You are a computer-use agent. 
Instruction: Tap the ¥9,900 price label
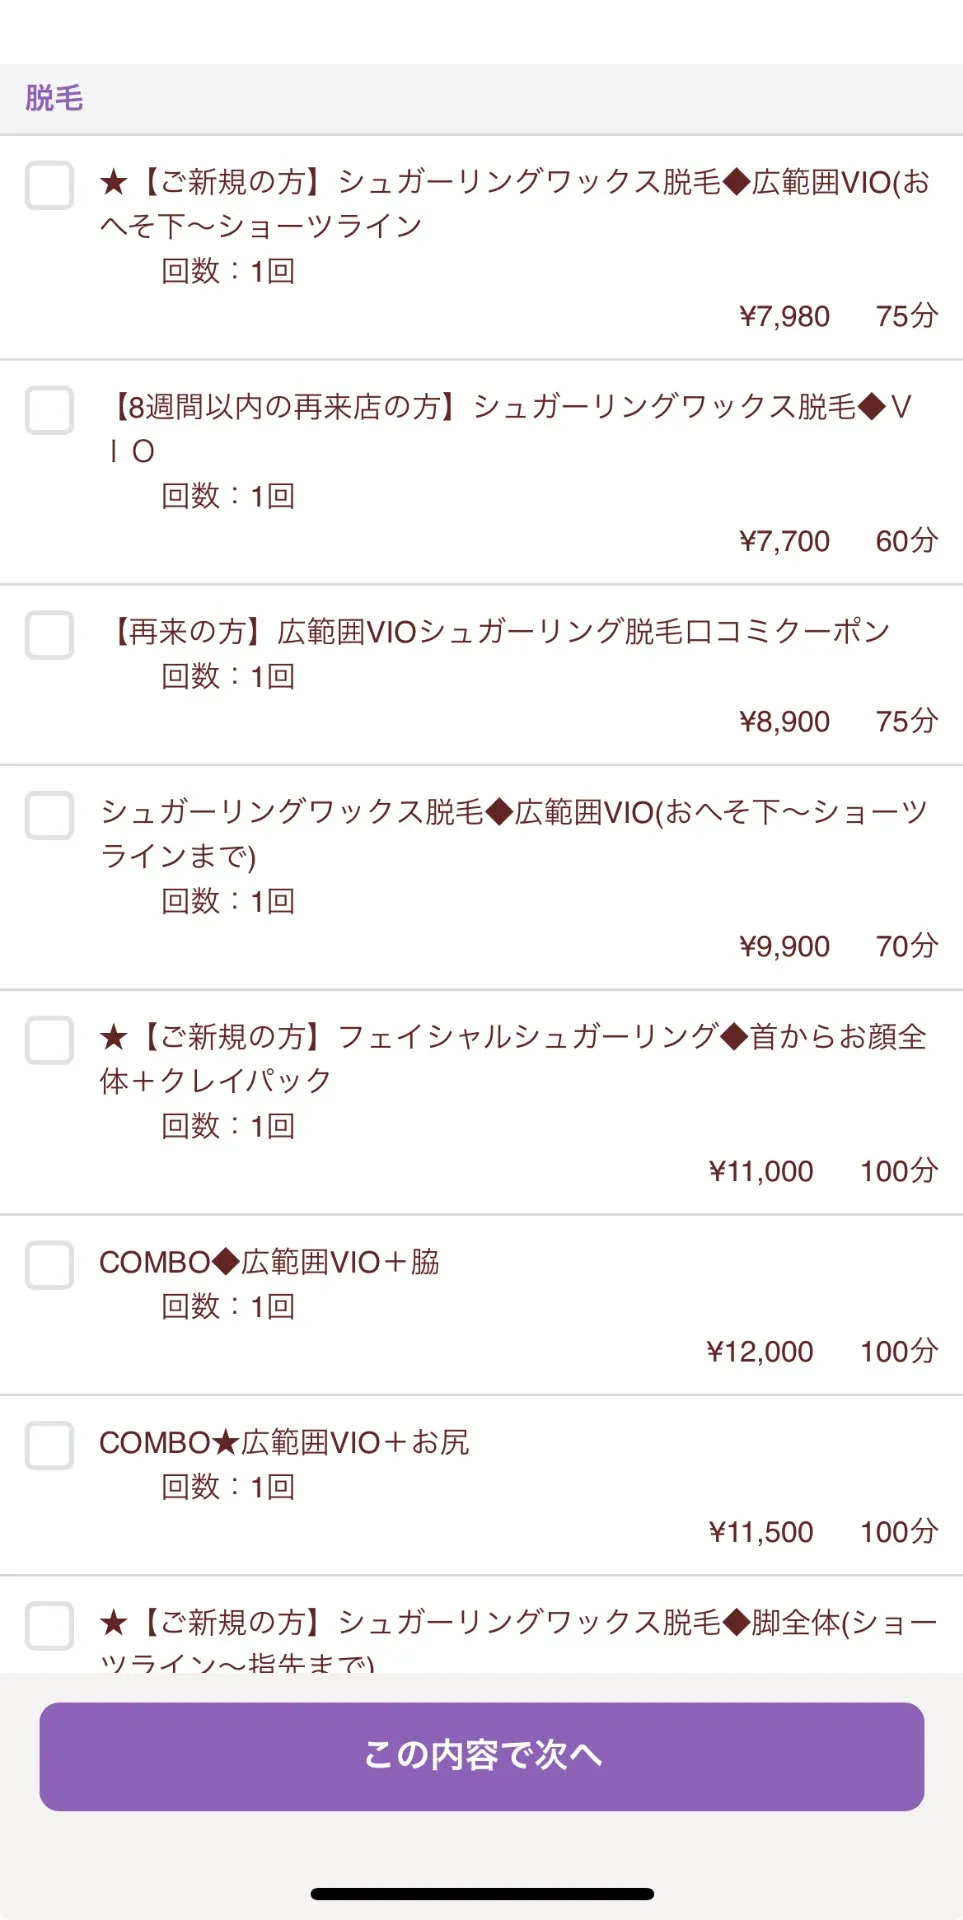pyautogui.click(x=784, y=946)
